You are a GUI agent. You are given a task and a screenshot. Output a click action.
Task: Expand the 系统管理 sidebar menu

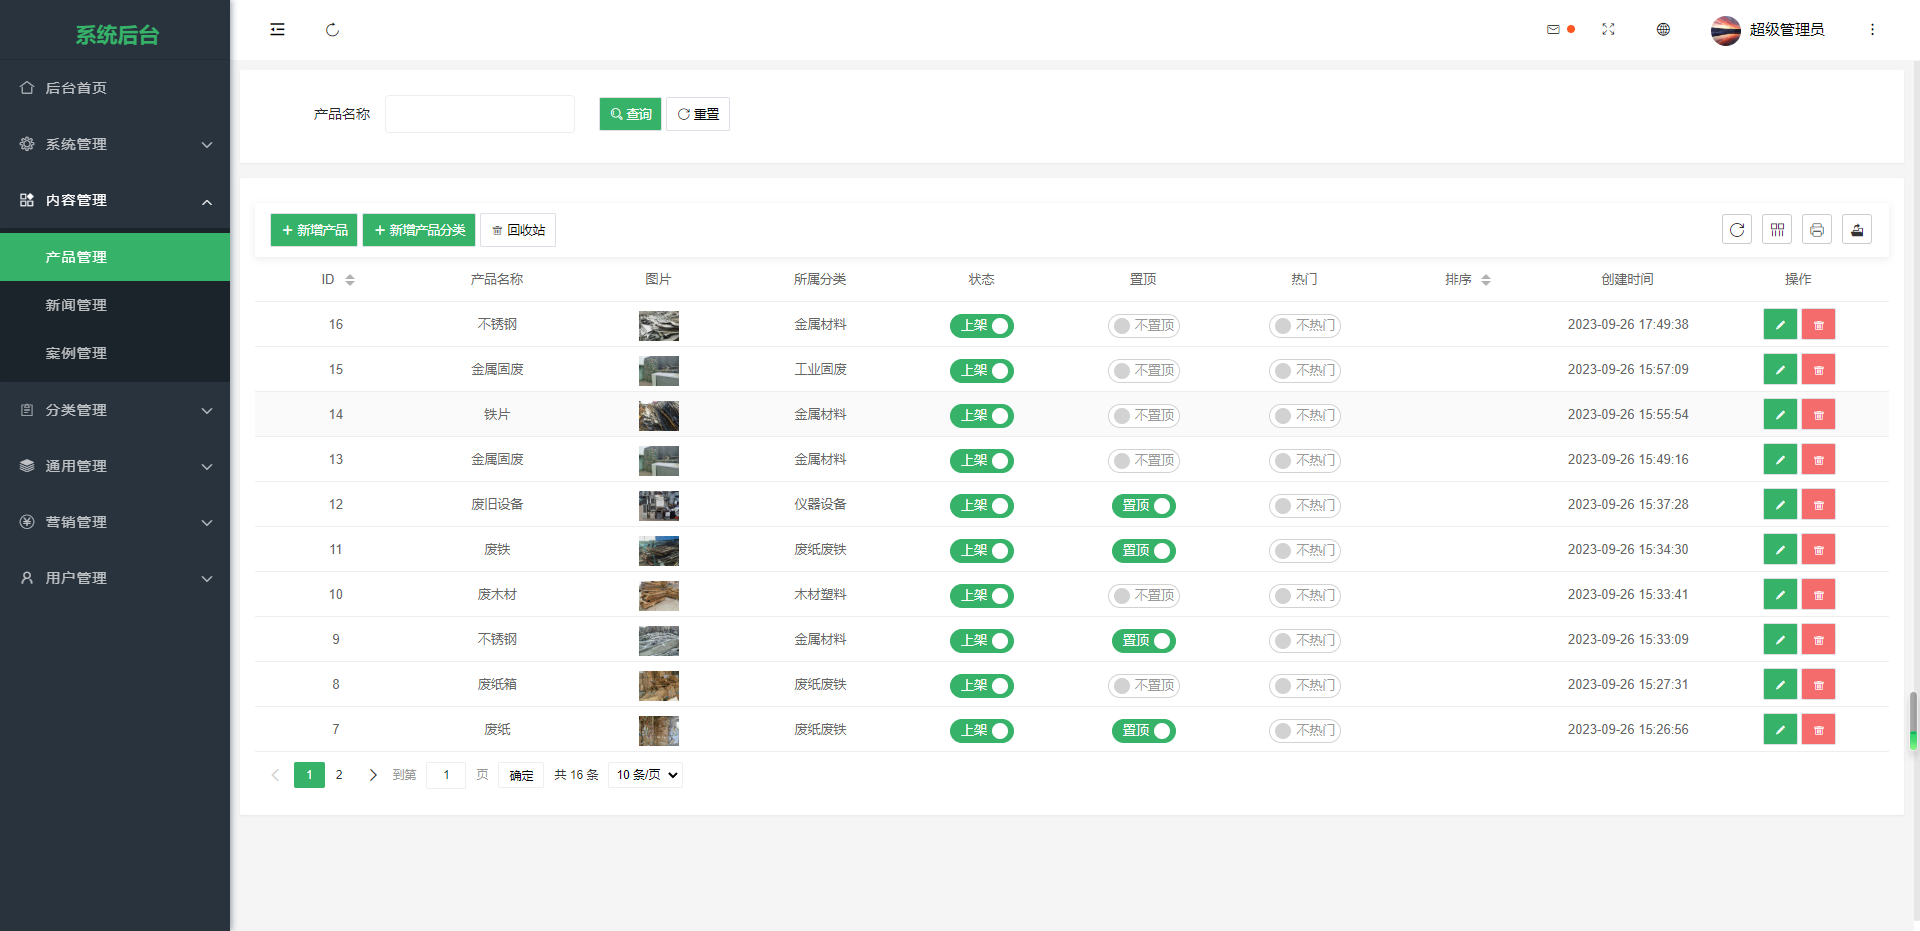[x=115, y=144]
